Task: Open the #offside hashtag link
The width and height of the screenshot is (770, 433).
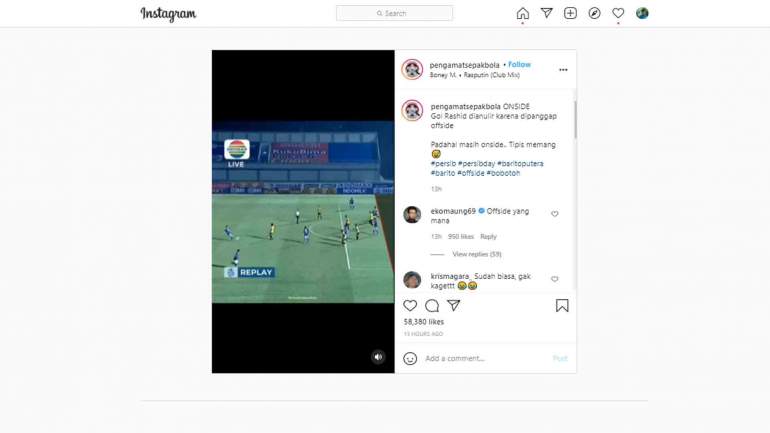Action: 471,173
